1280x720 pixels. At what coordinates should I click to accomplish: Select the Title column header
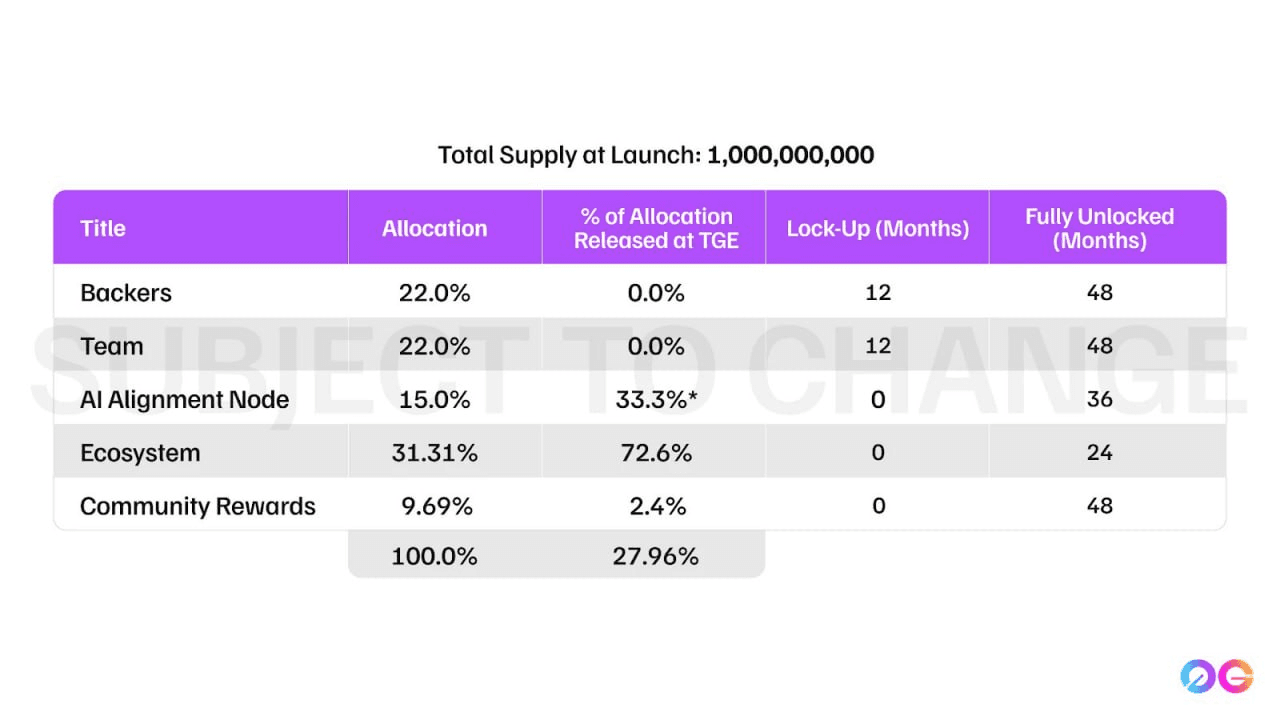tap(103, 228)
